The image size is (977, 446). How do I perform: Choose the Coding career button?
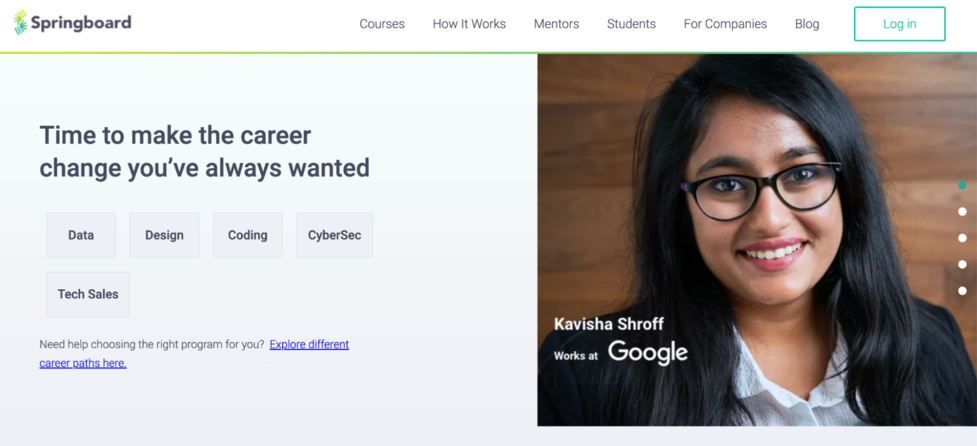(247, 235)
